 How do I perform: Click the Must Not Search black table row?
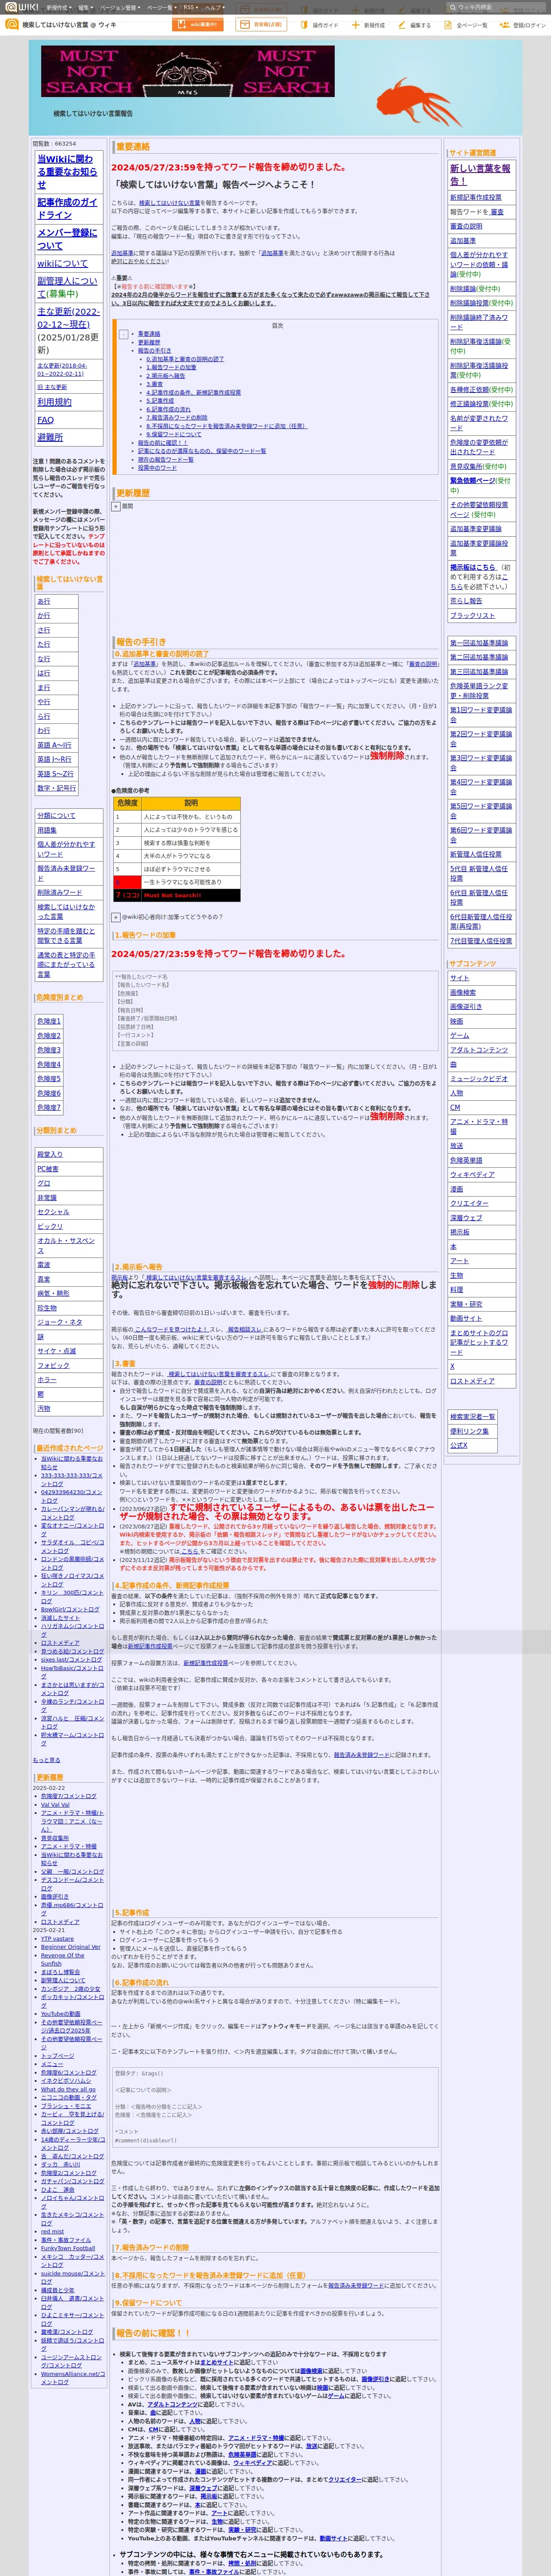pos(176,895)
